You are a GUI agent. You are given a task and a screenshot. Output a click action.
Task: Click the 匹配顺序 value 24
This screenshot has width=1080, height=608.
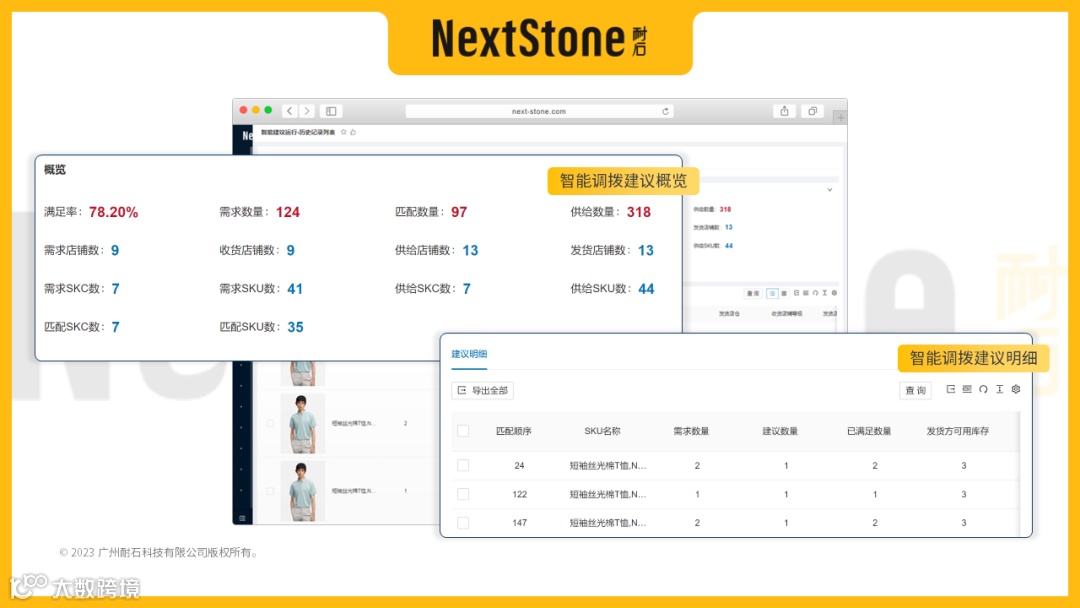point(519,465)
